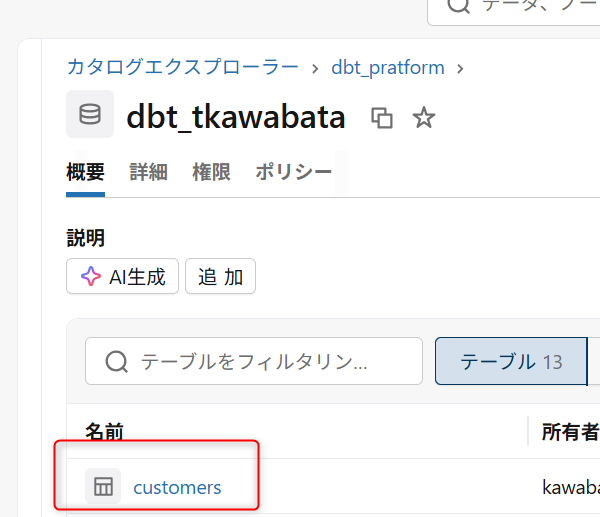Copy the dbt_tkawabata schema name
The image size is (600, 517).
382,118
